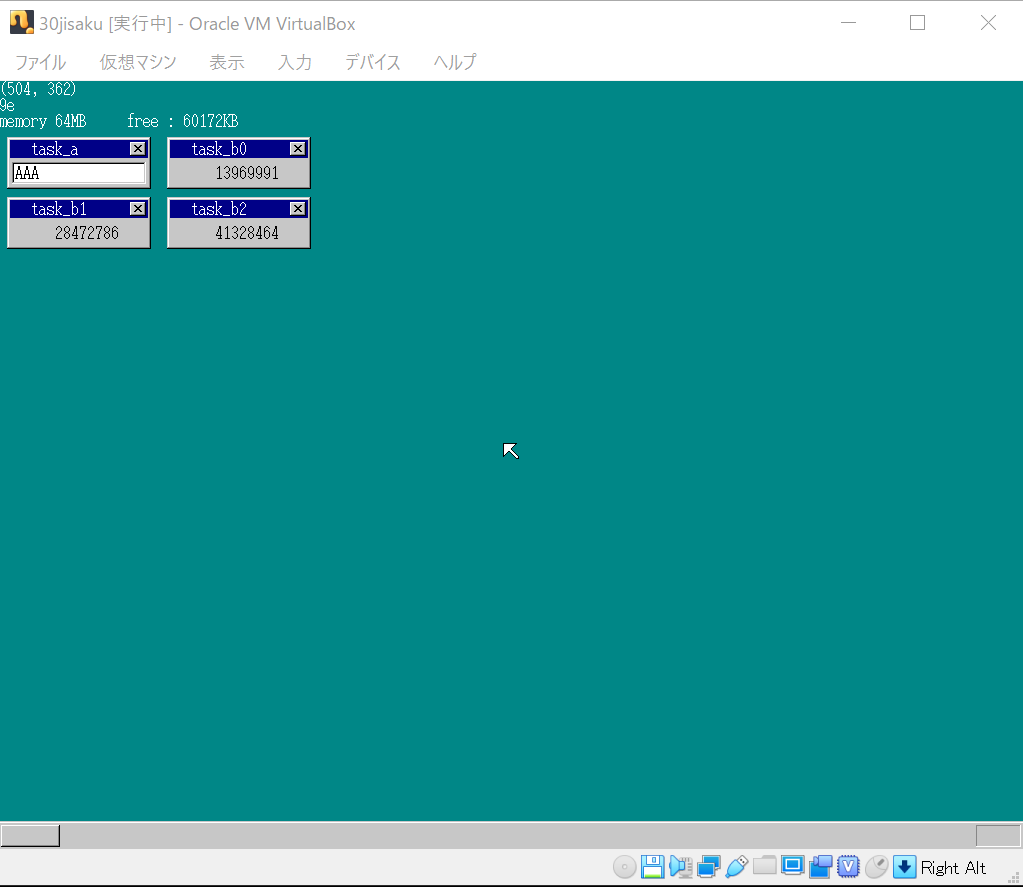Click the counter 13969991 in task_b0
1023x887 pixels.
coord(247,173)
